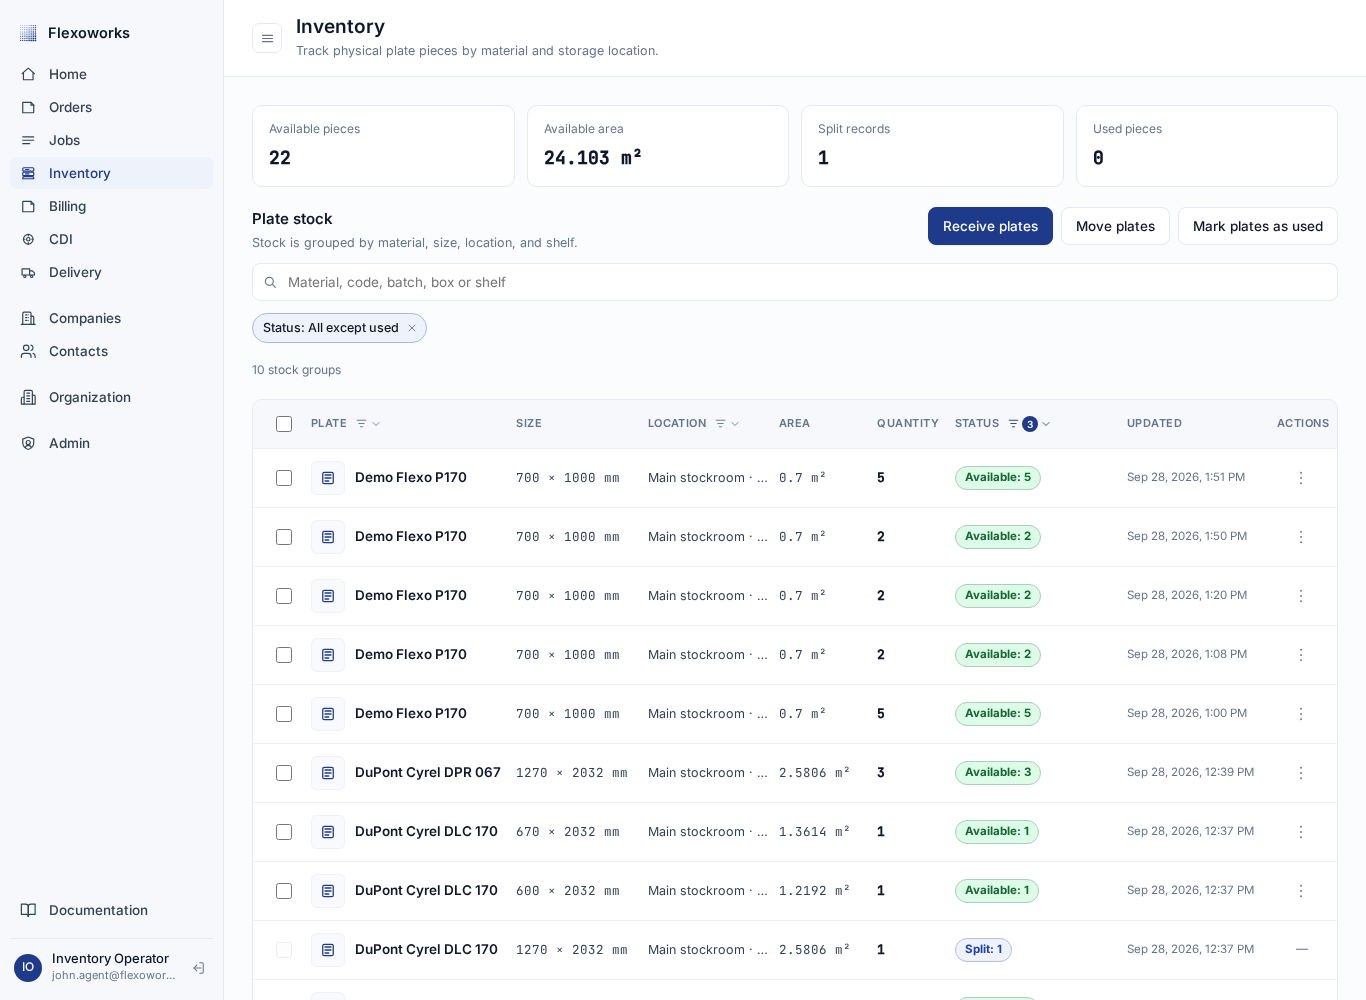Open row actions for 670 × 2032 mm plate
1366x1000 pixels.
1301,832
